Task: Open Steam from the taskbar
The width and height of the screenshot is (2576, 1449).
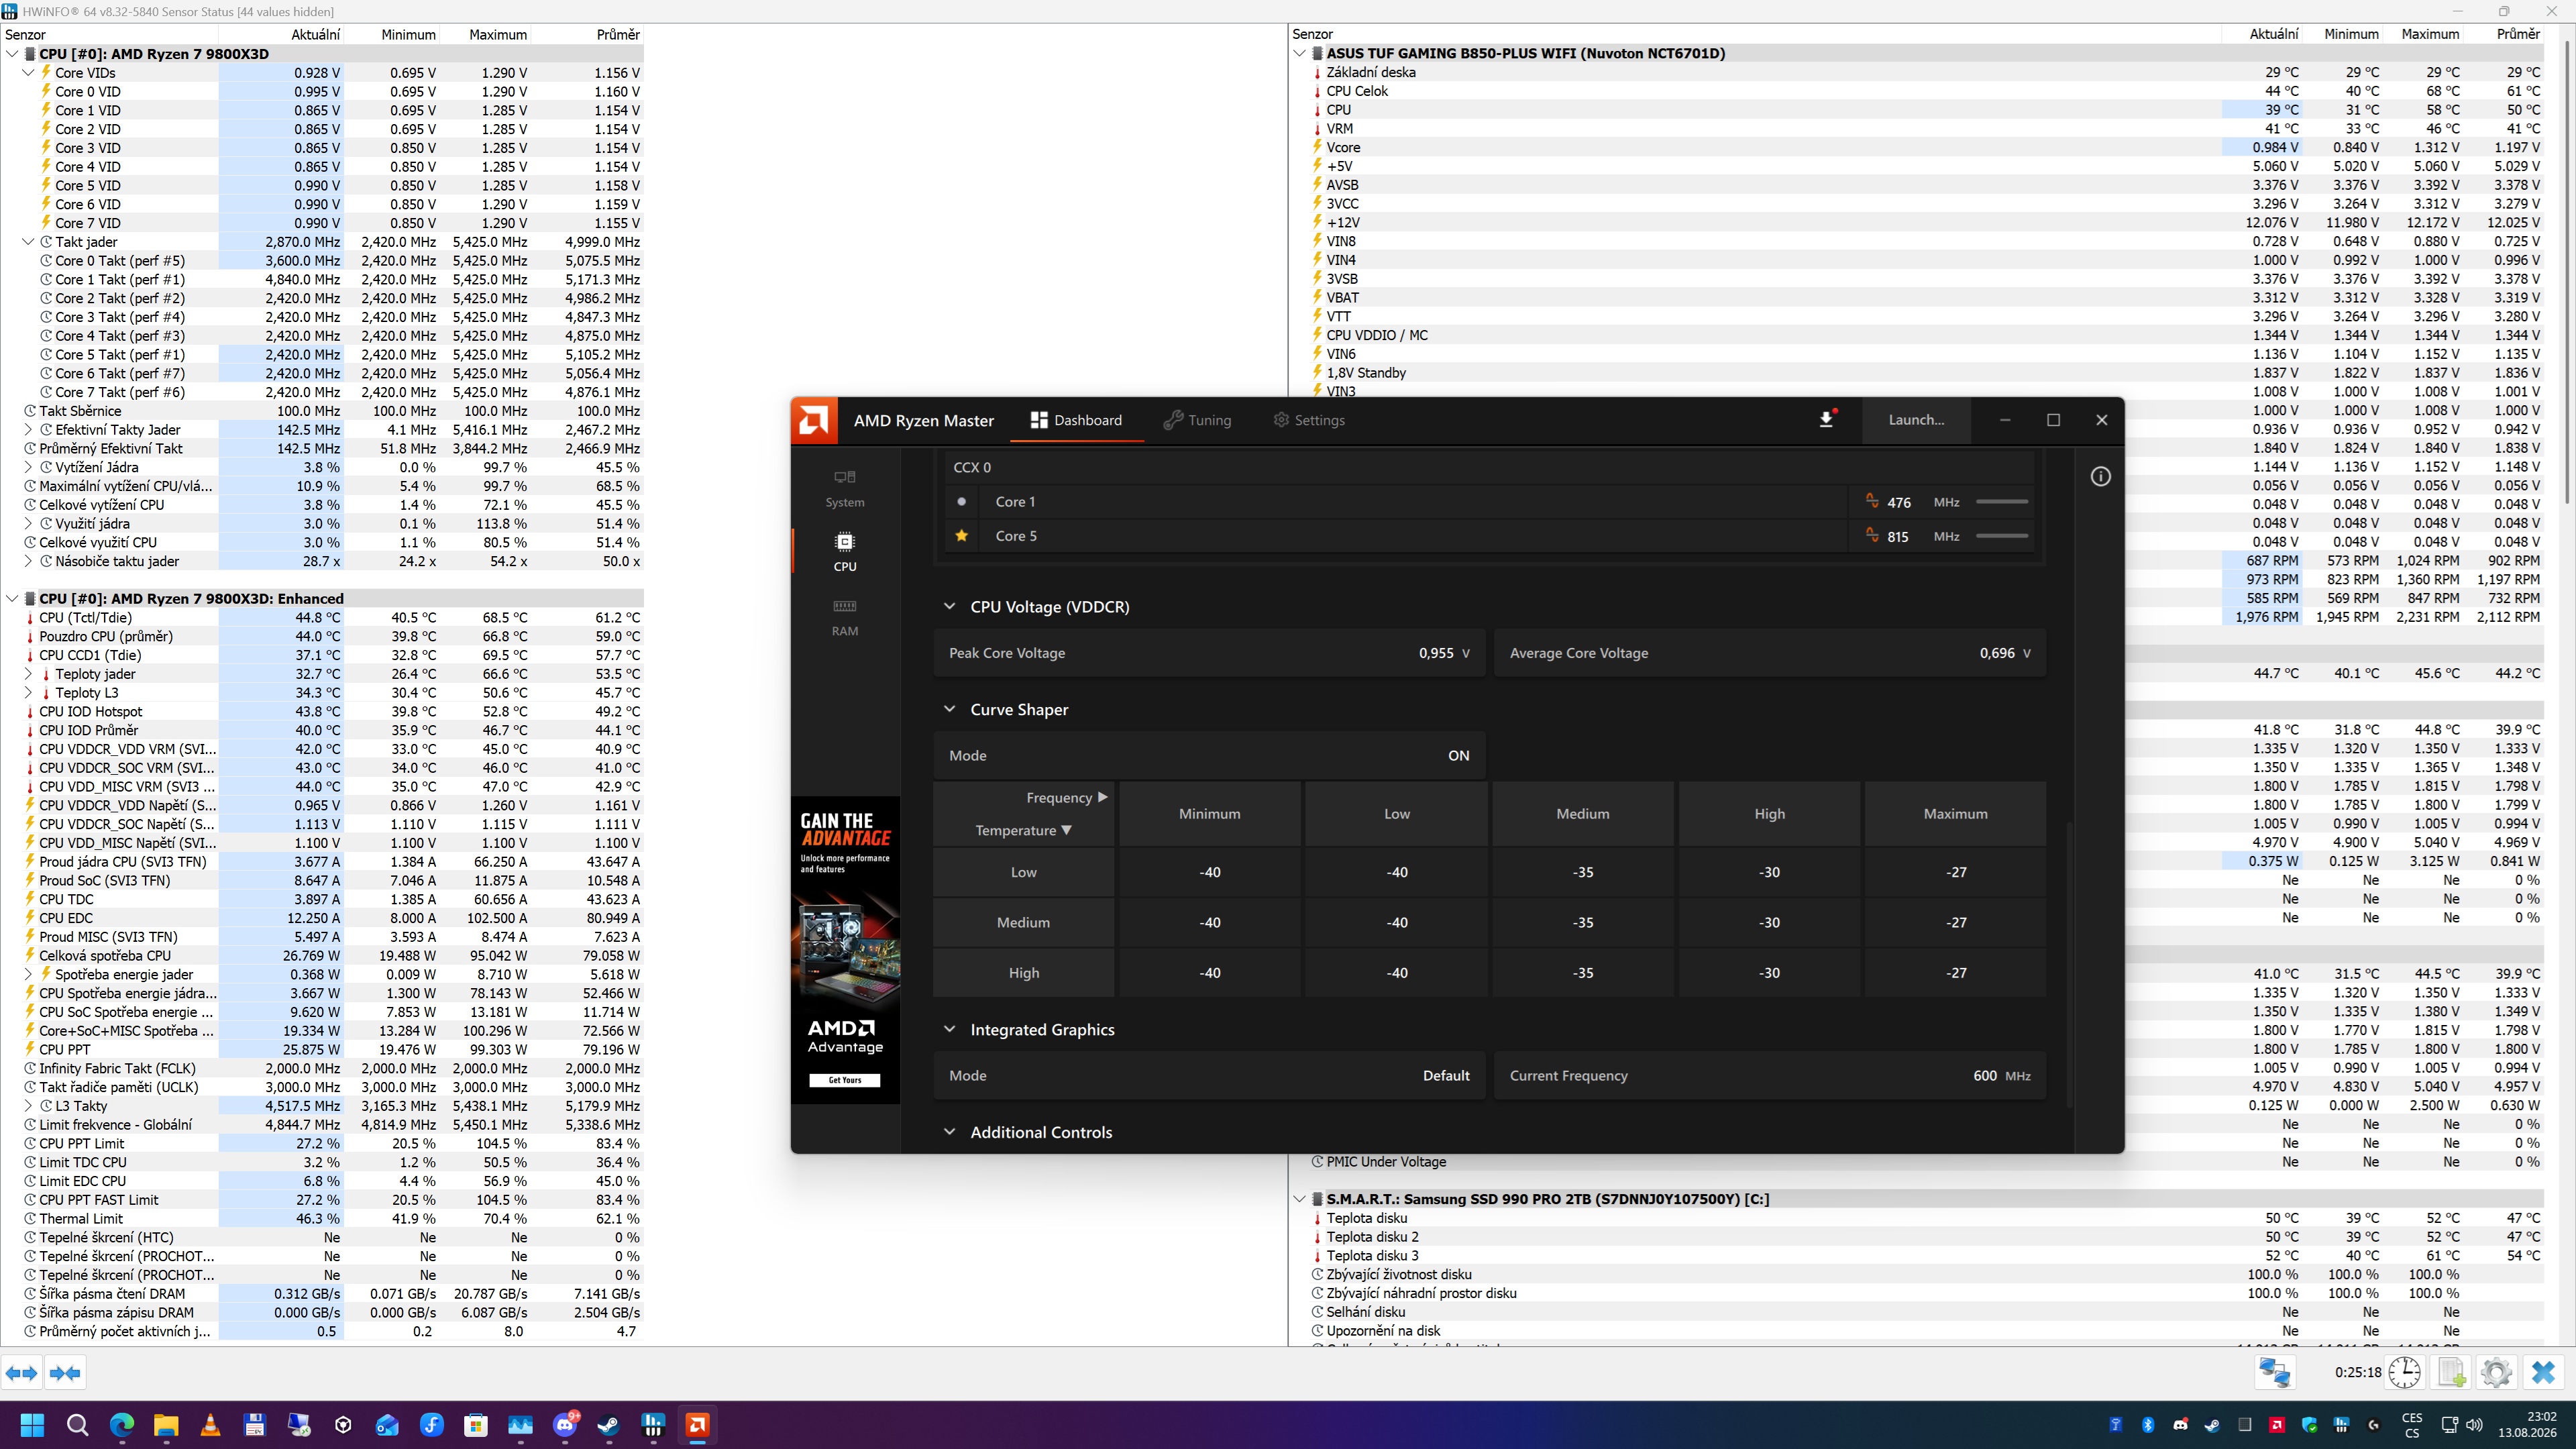Action: (608, 1425)
